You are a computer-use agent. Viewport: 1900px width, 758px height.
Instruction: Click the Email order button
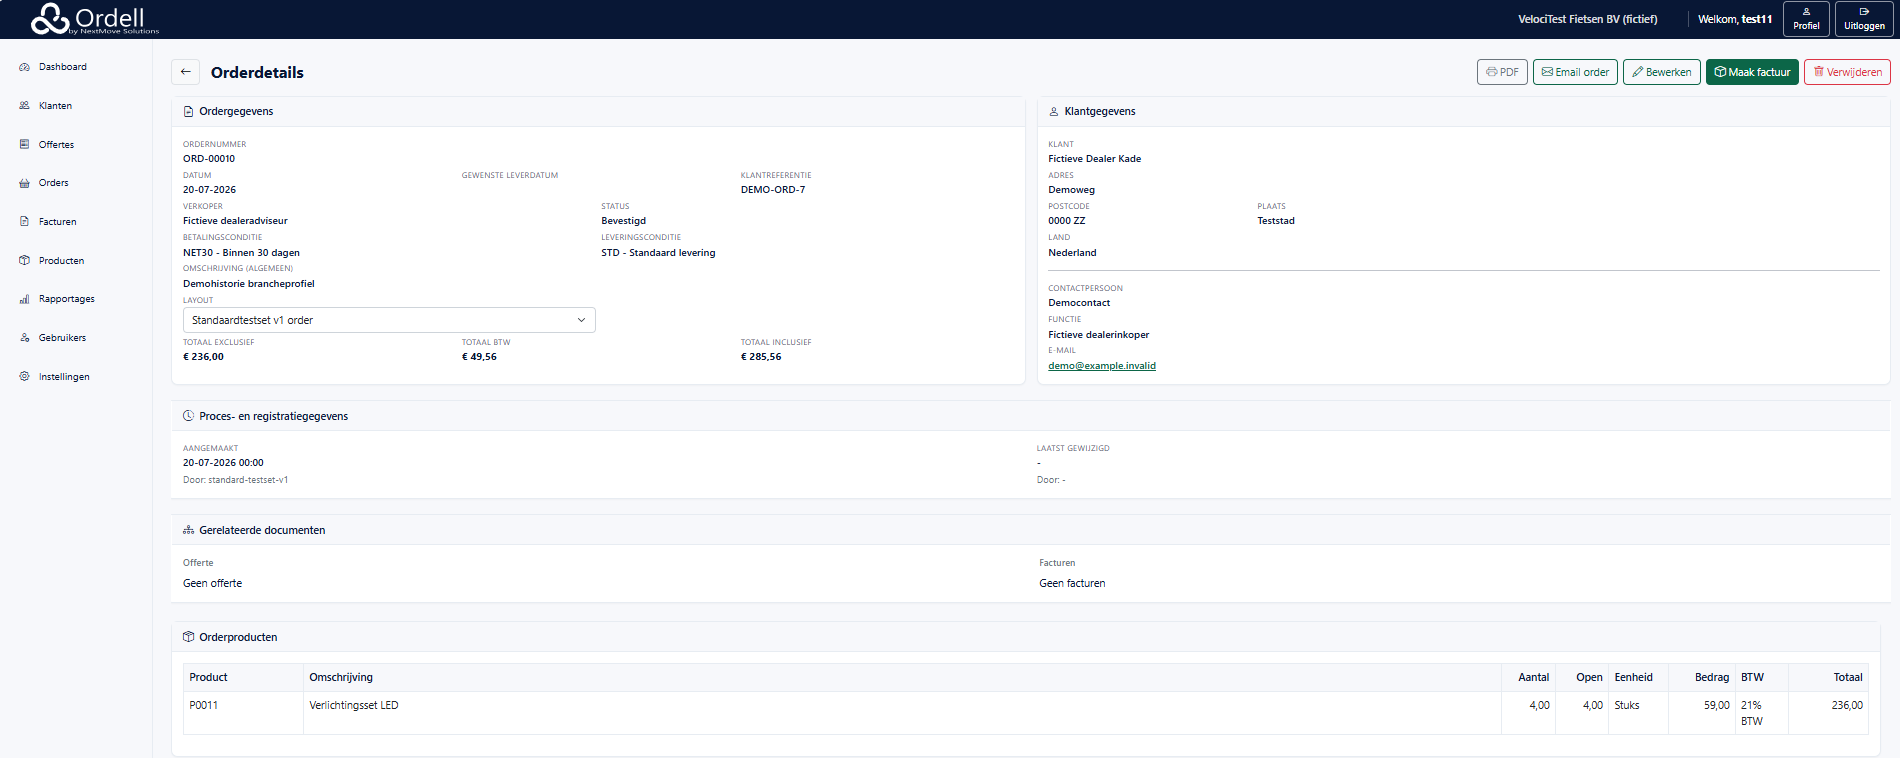click(1575, 72)
